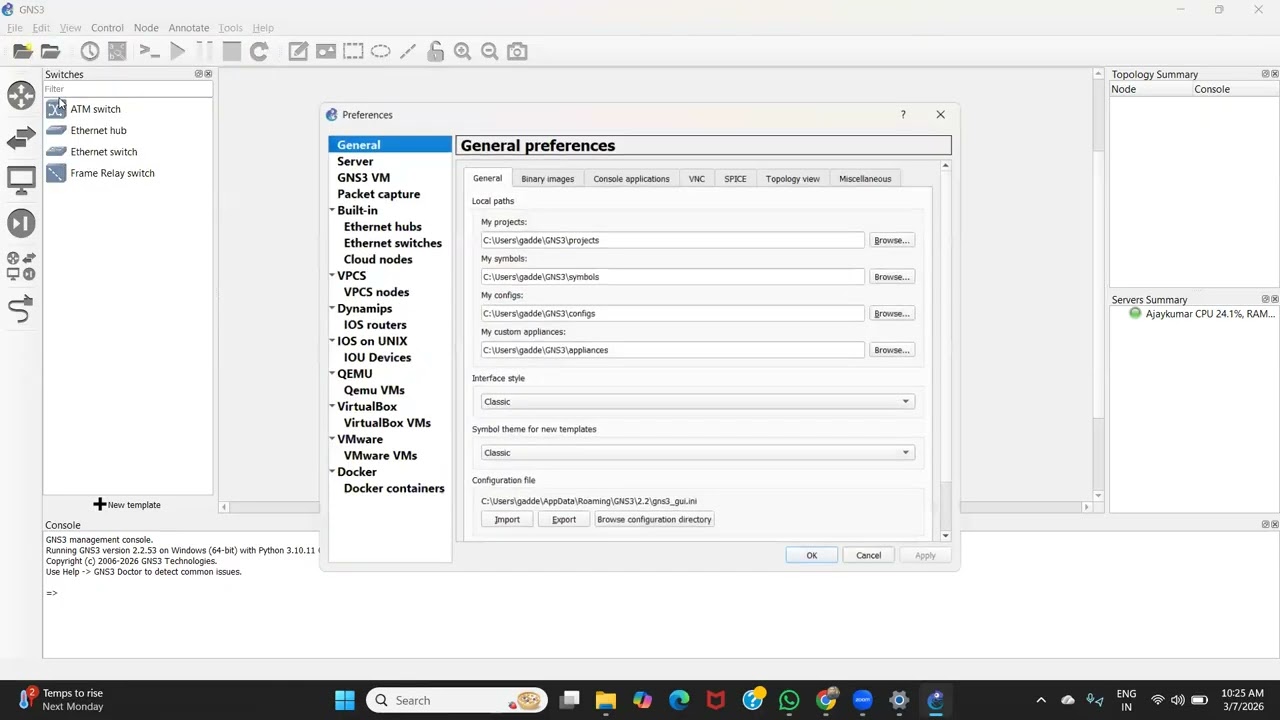Toggle show interface labels icon
The height and width of the screenshot is (720, 1280).
117,51
